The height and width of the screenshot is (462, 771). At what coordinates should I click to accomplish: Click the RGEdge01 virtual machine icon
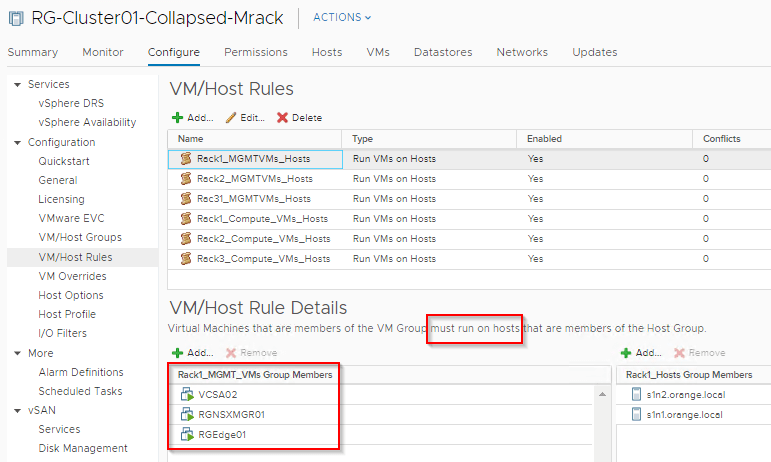tap(187, 434)
